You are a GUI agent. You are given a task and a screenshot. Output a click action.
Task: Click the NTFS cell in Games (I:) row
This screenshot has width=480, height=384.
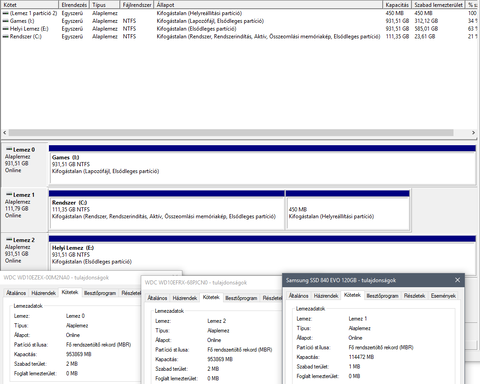pos(129,21)
